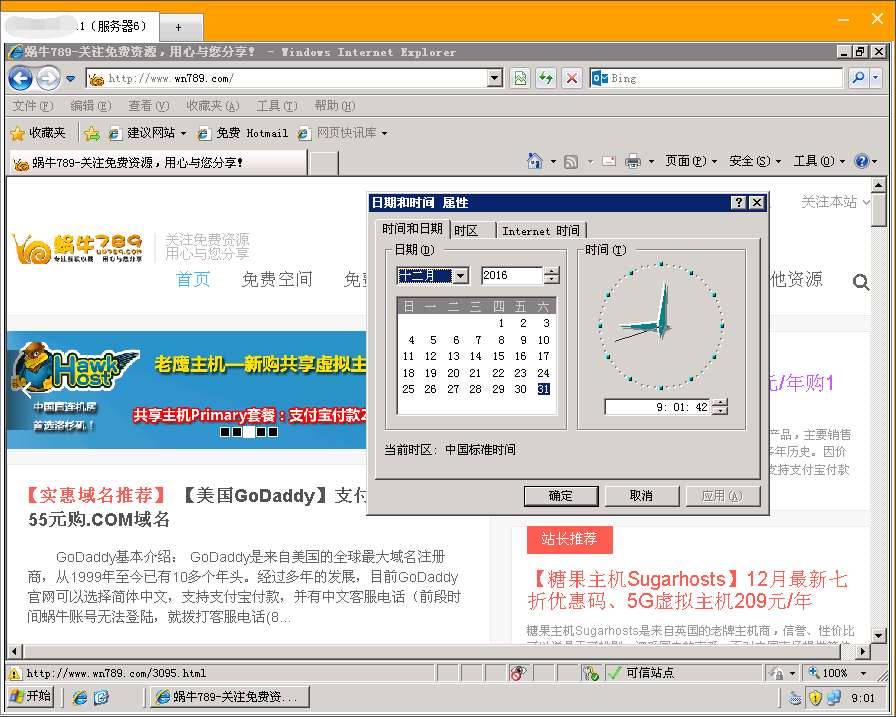Click the compatibility view icon
The image size is (896, 717).
tap(520, 78)
